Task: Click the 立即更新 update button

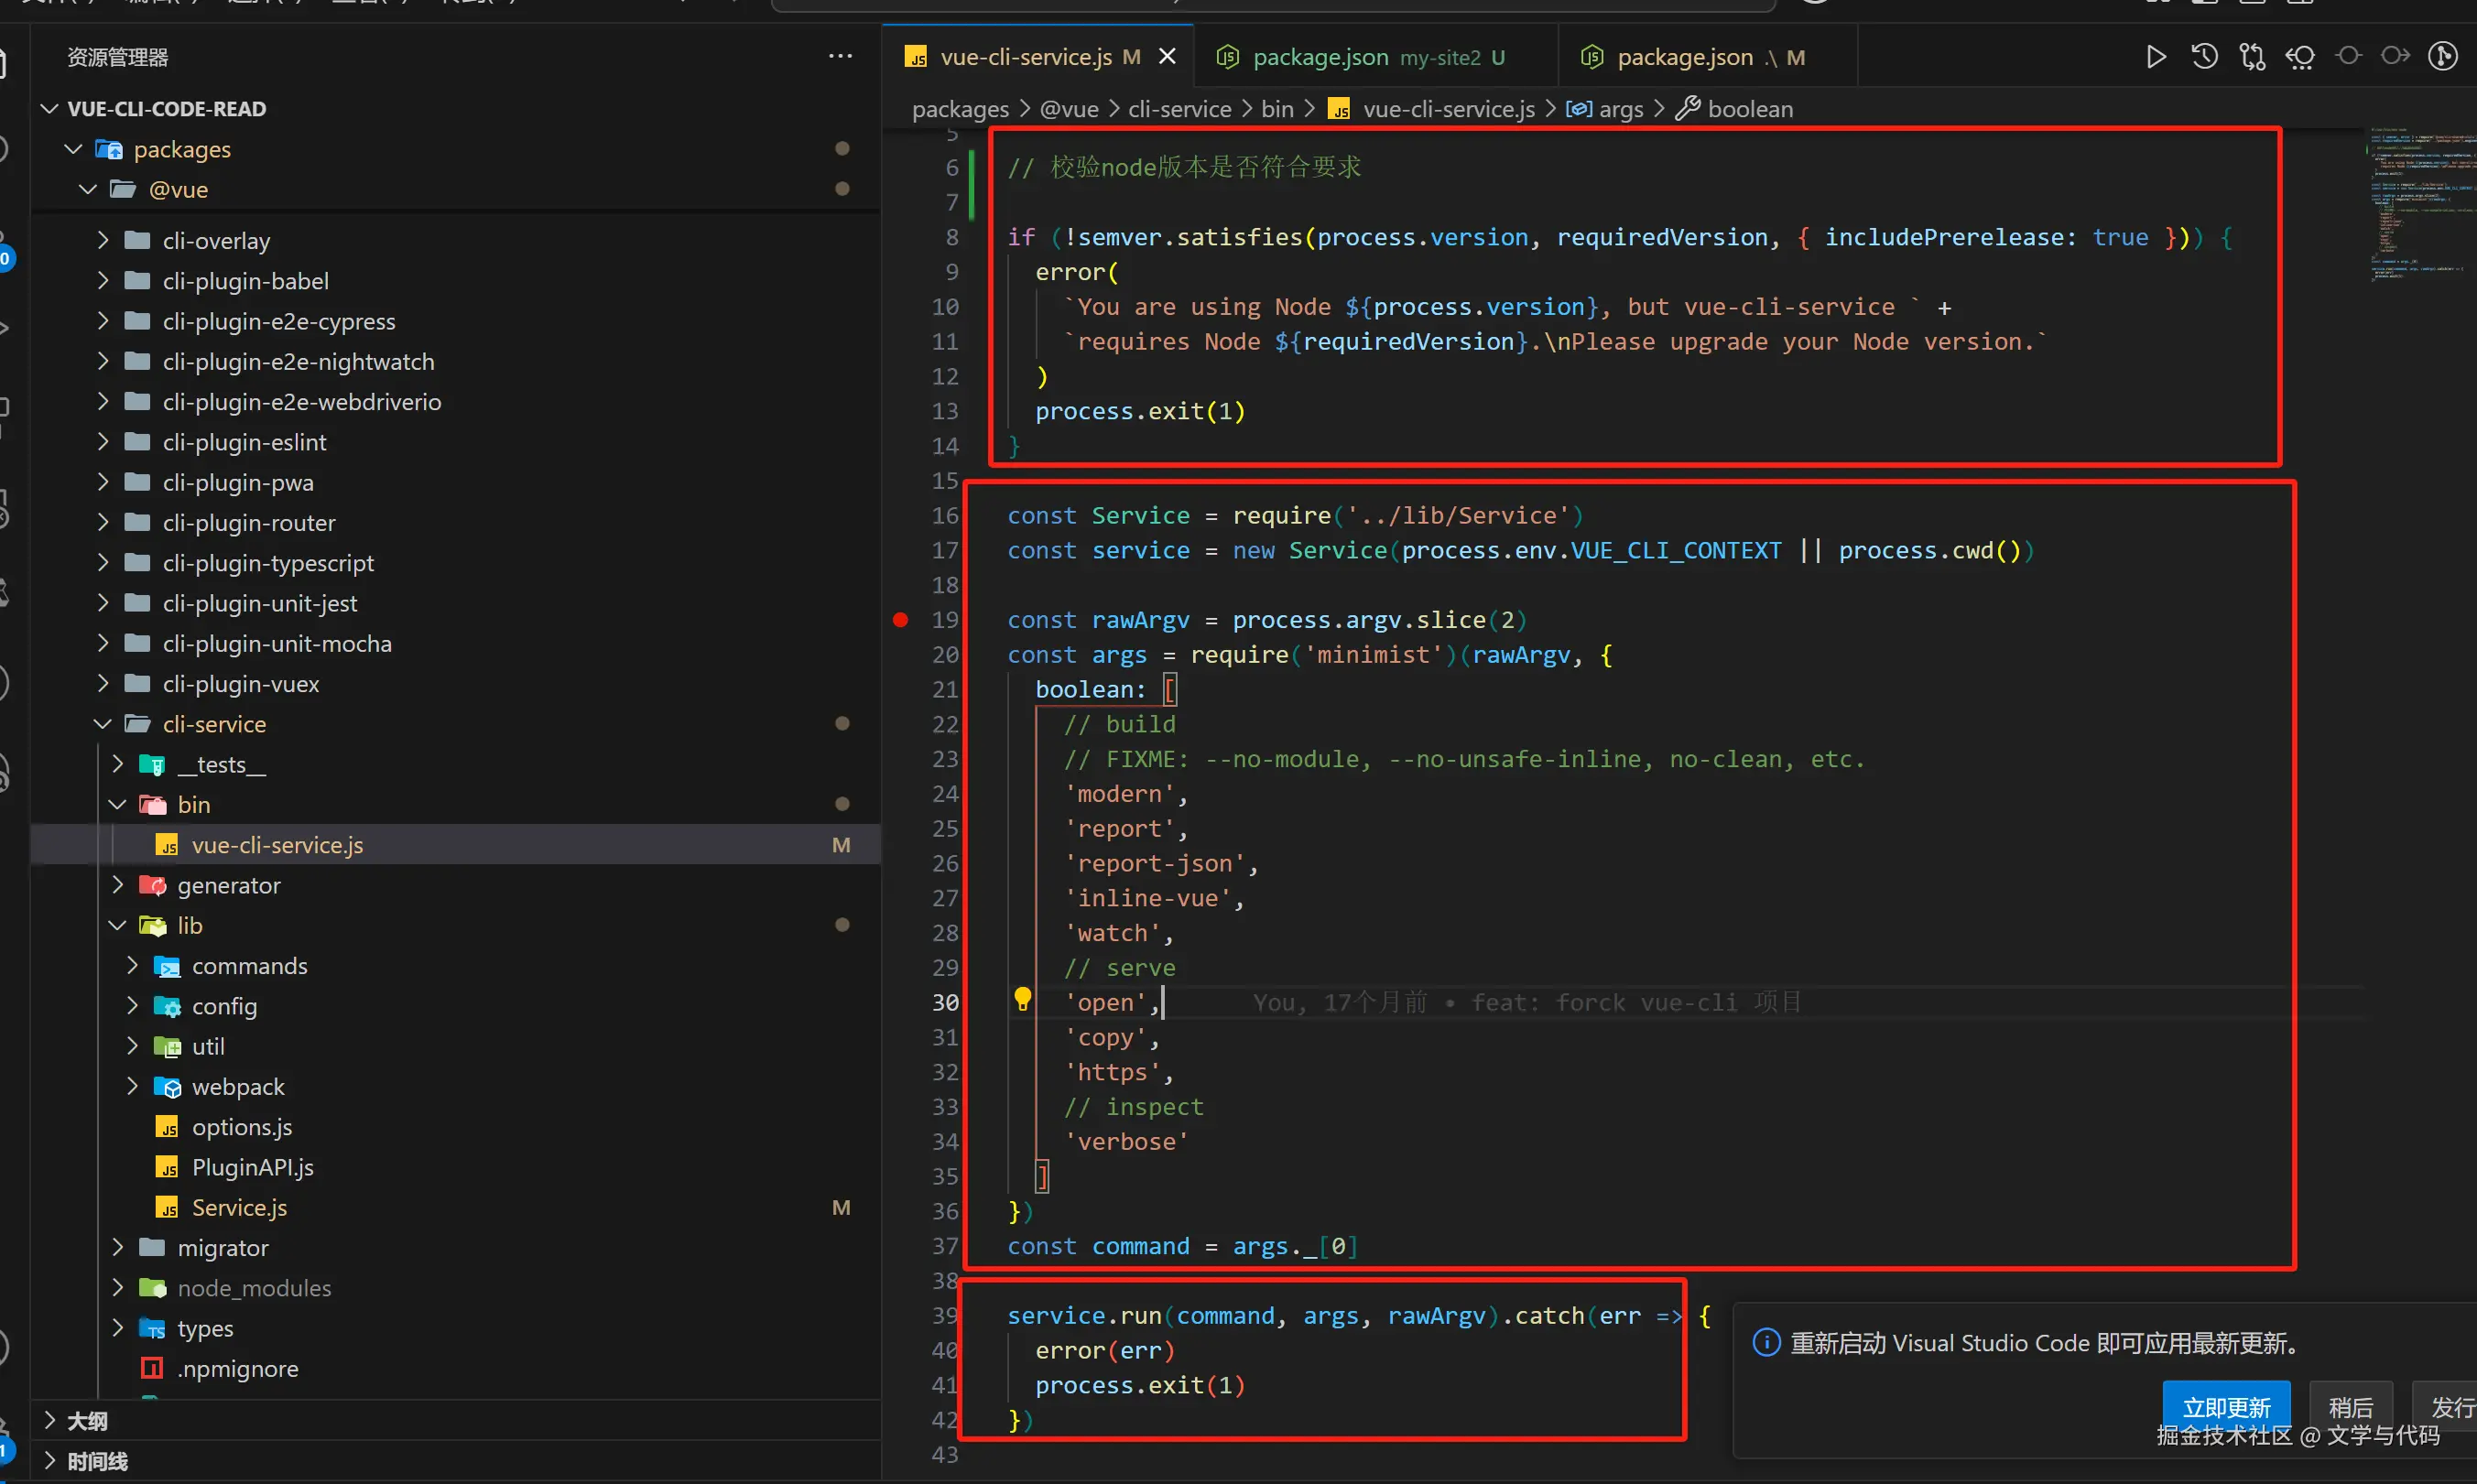Action: 2225,1407
